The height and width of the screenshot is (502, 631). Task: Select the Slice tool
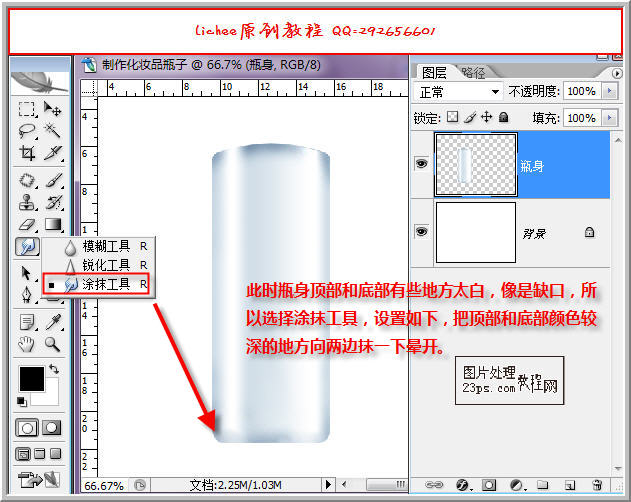(54, 153)
